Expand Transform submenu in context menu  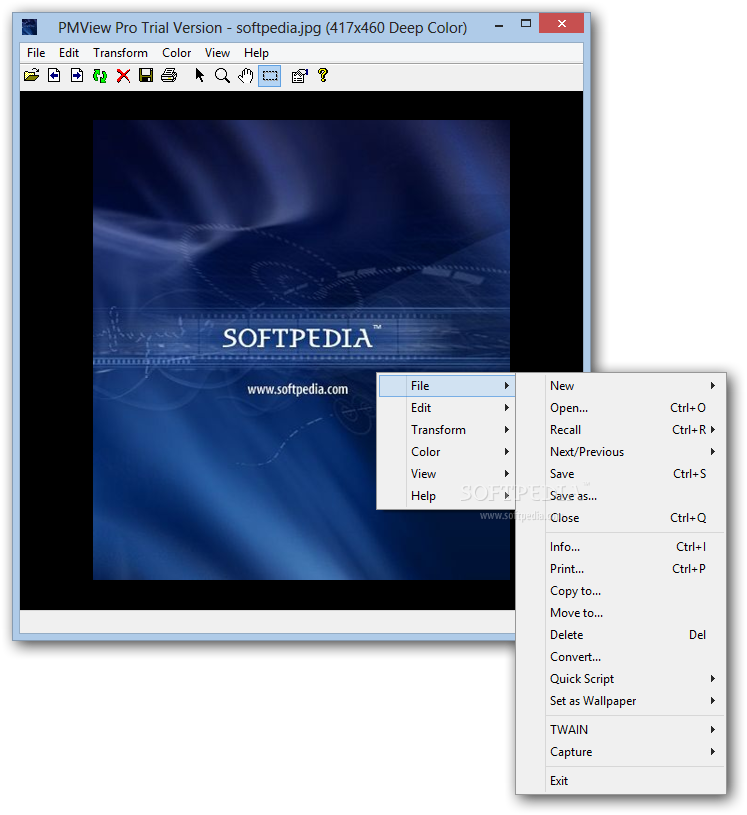(x=447, y=430)
